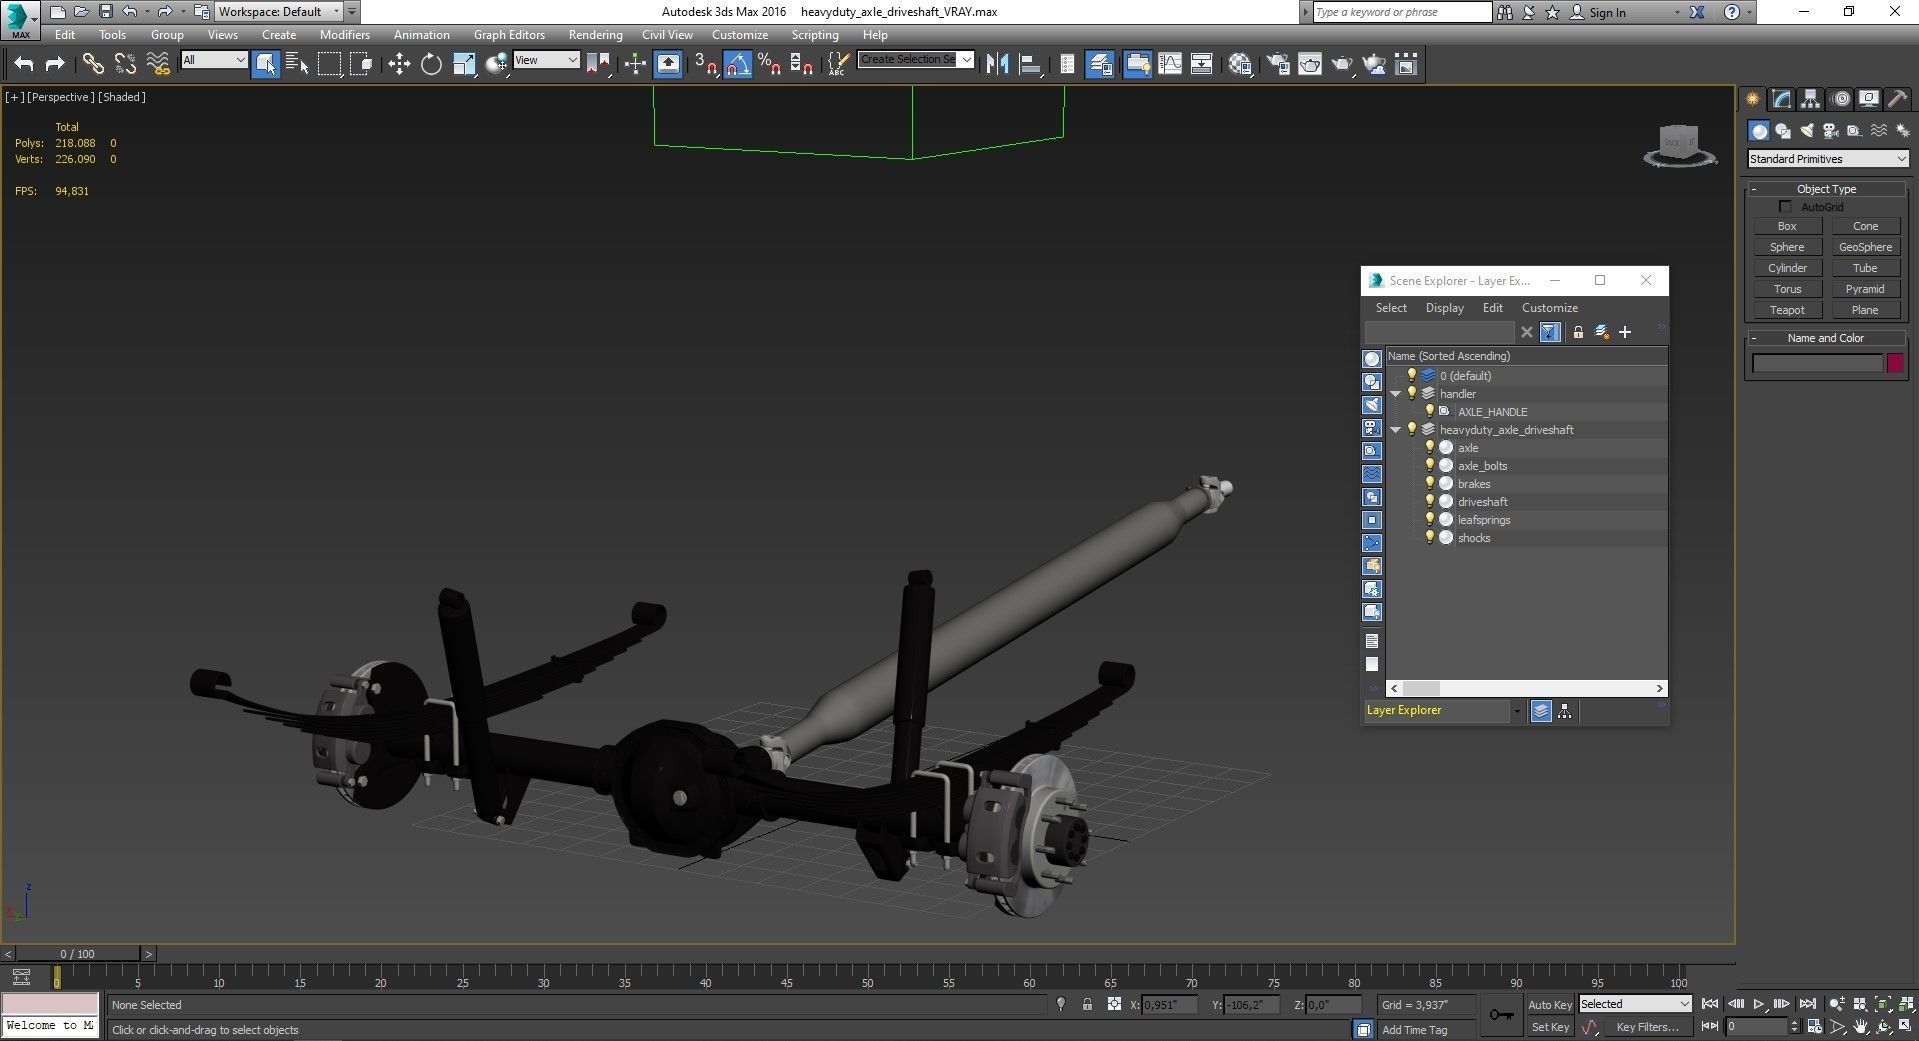The image size is (1919, 1041).
Task: Toggle the Scene Explorer lock cell icon
Action: 1578,332
